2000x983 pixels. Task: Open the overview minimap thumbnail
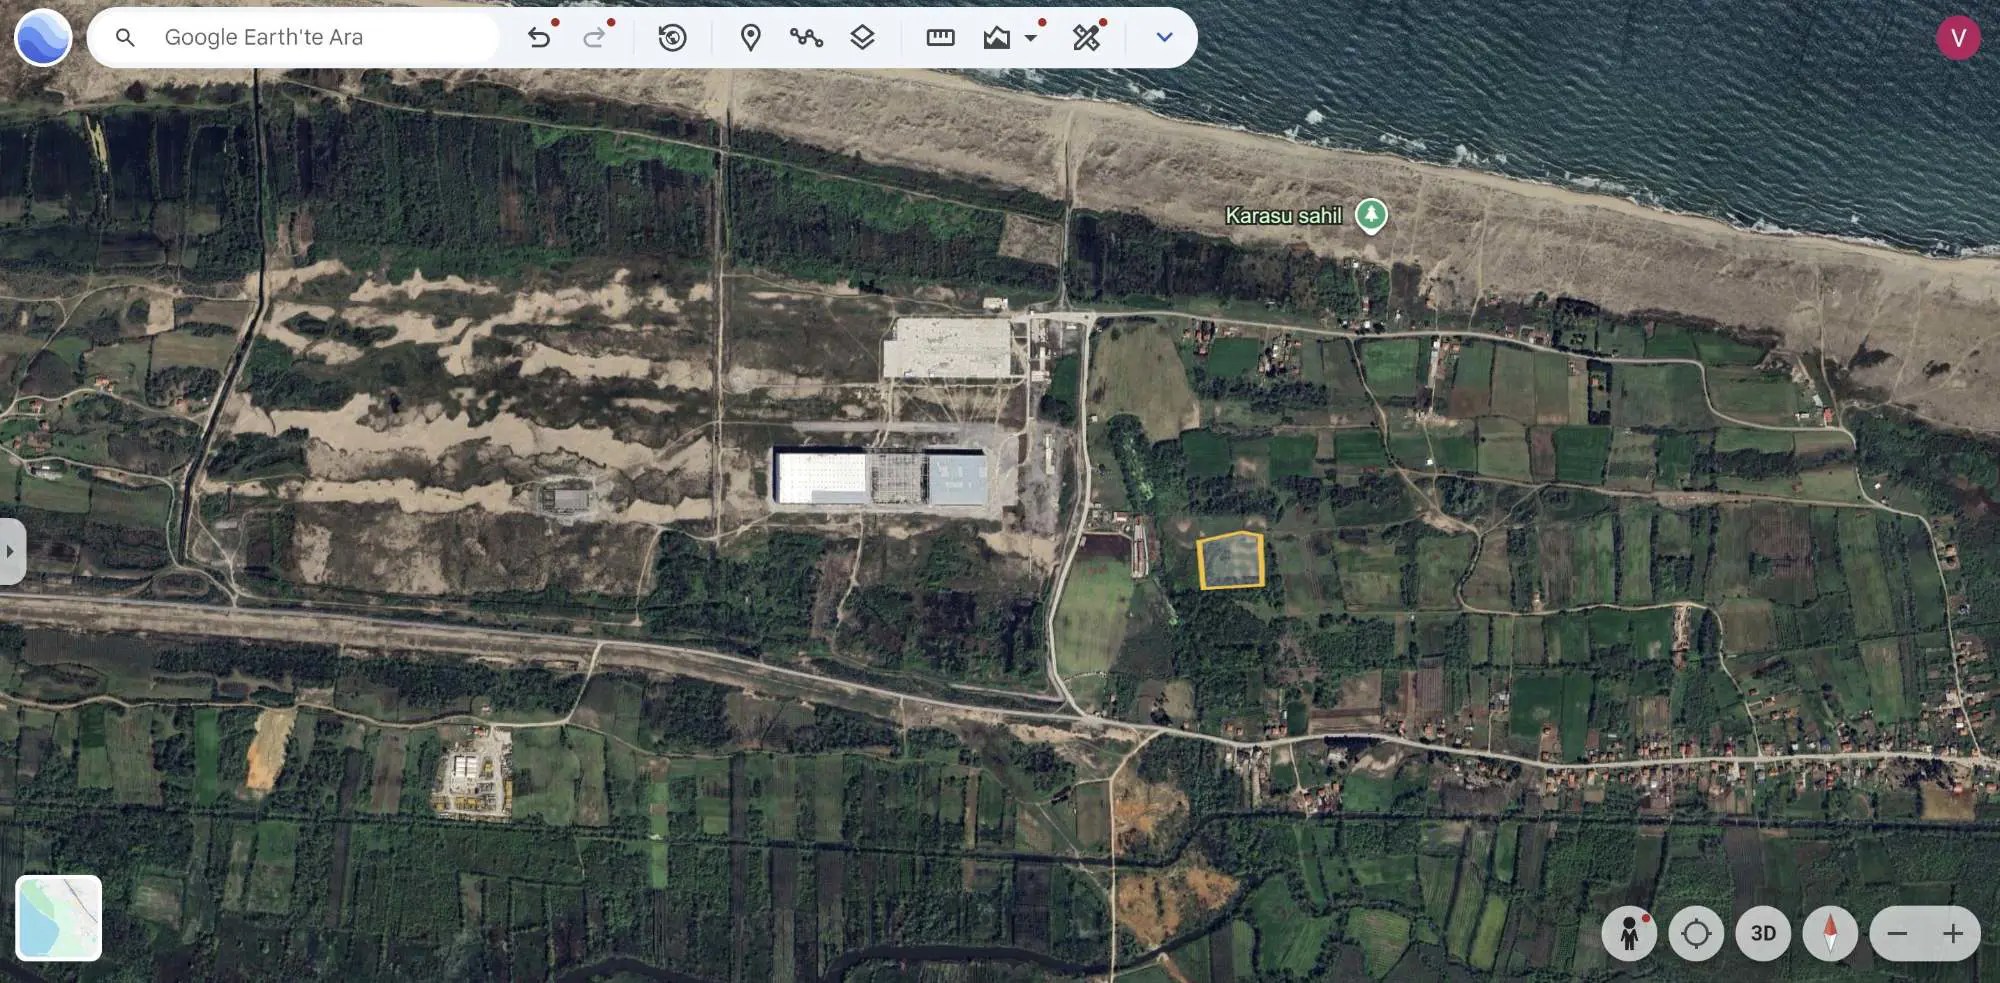click(59, 918)
